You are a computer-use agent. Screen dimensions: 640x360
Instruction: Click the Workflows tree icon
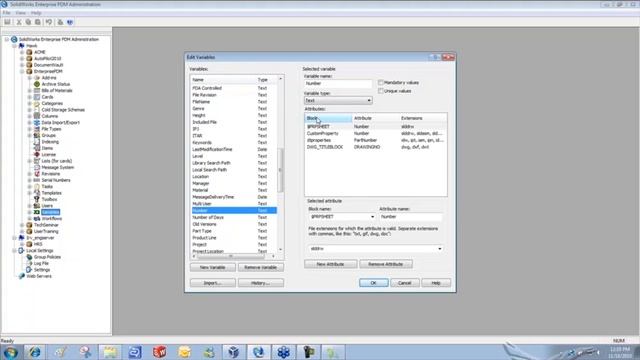click(37, 218)
